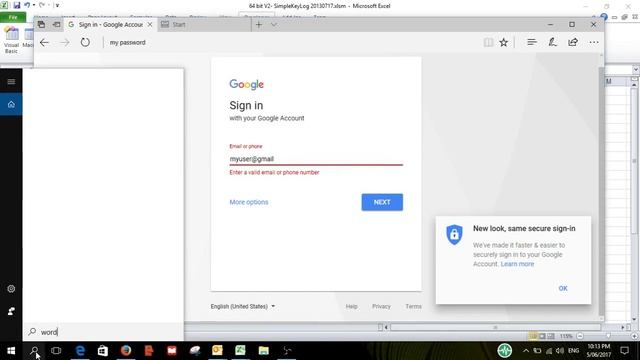The image size is (640, 360).
Task: Close the Google Account tab
Action: tap(150, 24)
